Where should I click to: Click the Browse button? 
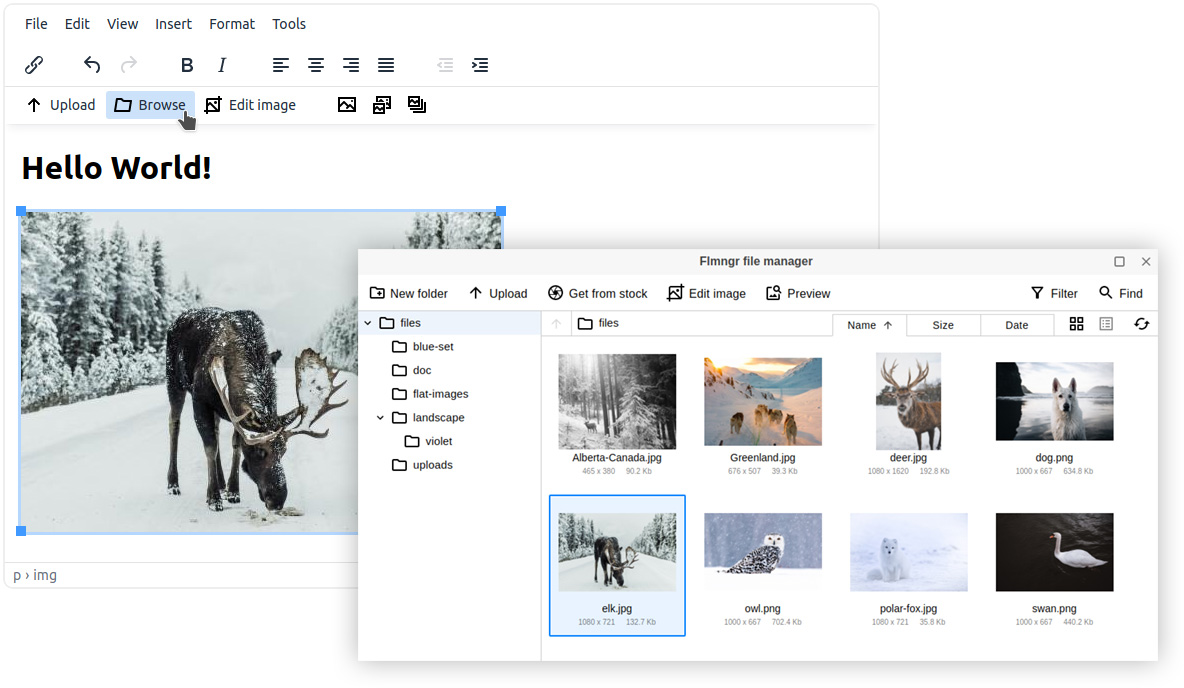tap(150, 105)
